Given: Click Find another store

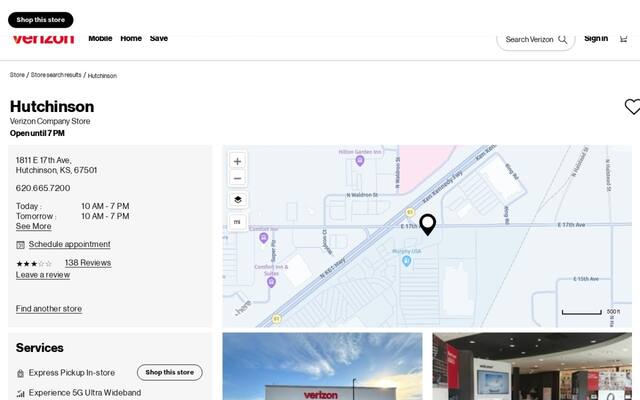Looking at the screenshot, I should (x=49, y=309).
